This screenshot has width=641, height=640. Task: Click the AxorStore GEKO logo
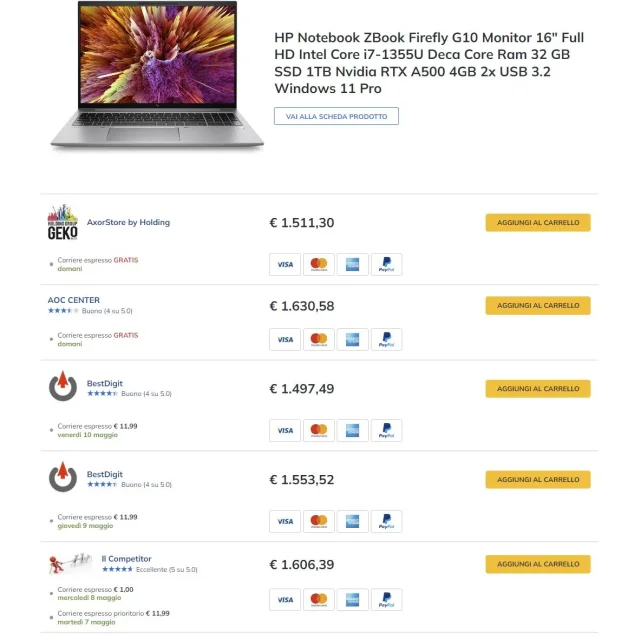[x=63, y=222]
